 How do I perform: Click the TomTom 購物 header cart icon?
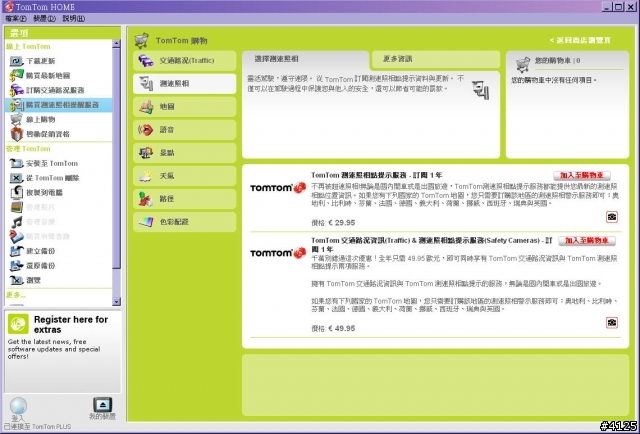click(142, 40)
